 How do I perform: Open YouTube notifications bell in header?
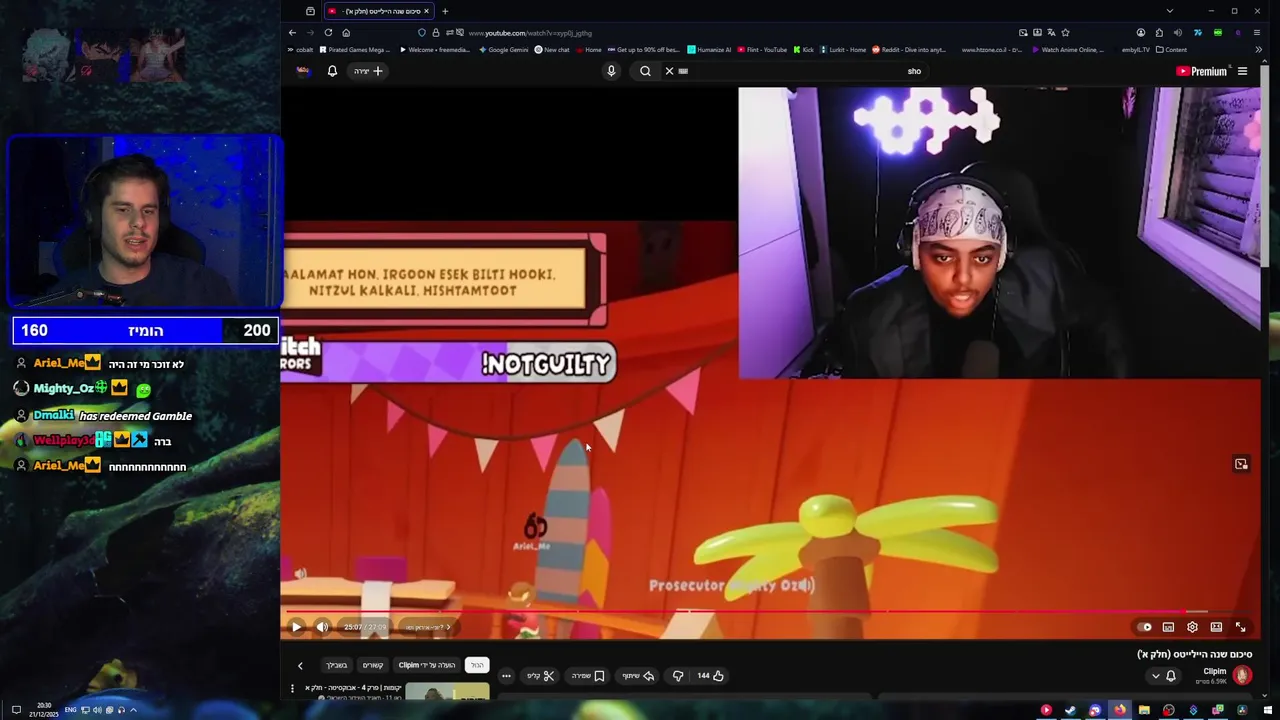click(332, 71)
